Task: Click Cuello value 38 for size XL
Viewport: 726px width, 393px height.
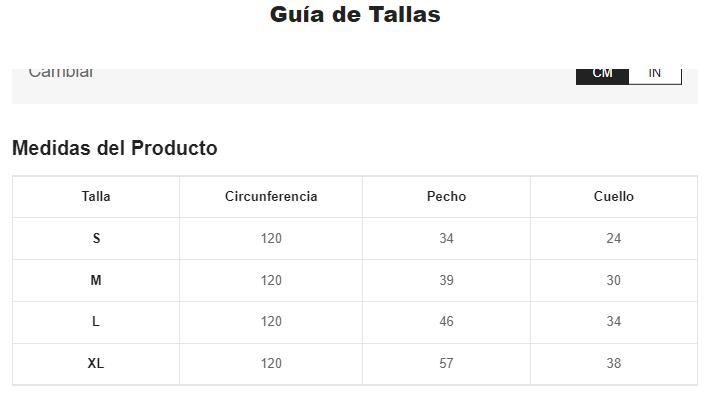Action: tap(613, 363)
